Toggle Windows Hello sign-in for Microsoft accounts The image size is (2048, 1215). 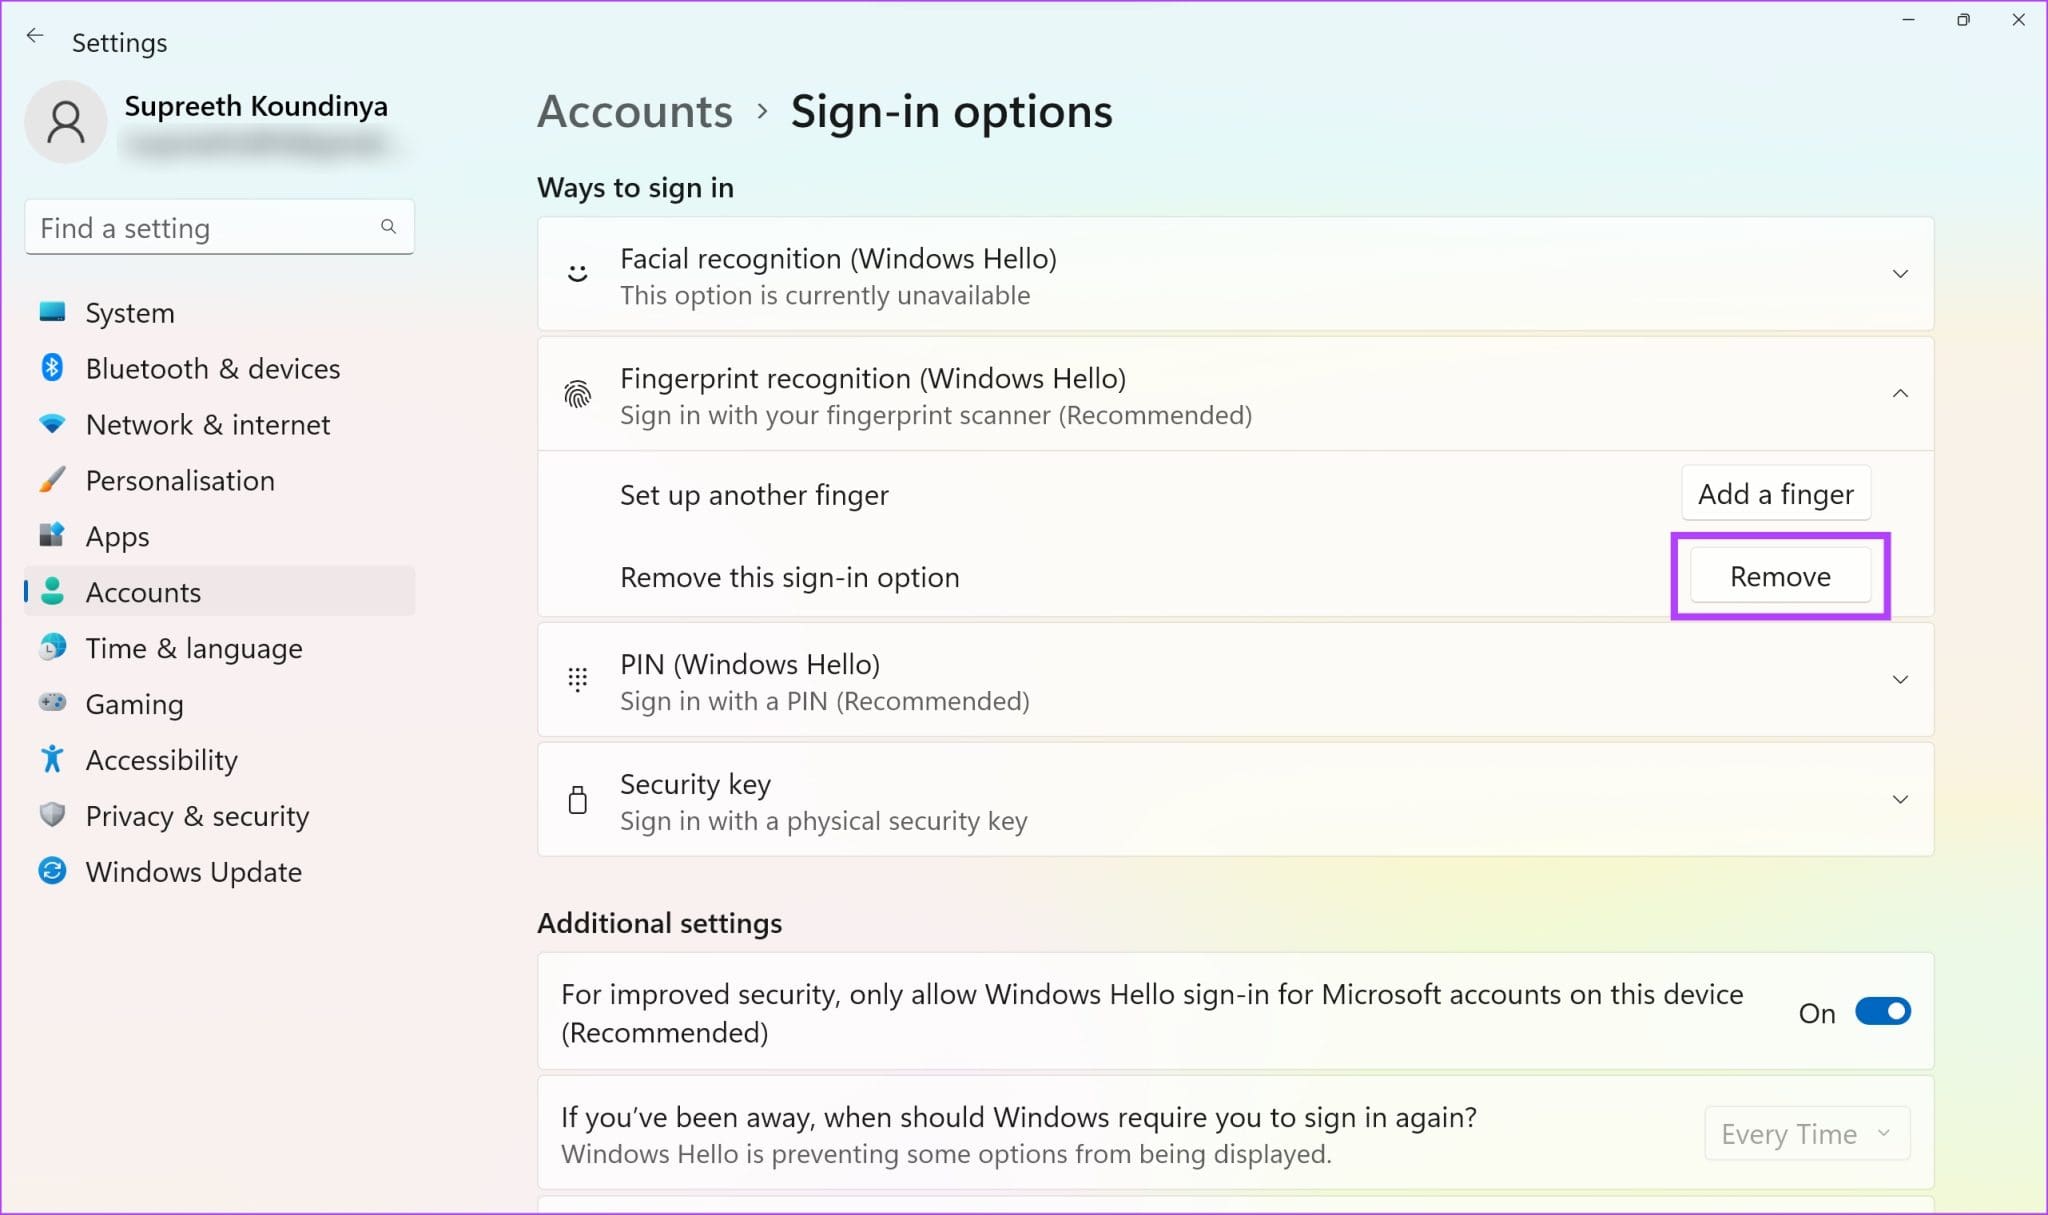point(1882,1011)
